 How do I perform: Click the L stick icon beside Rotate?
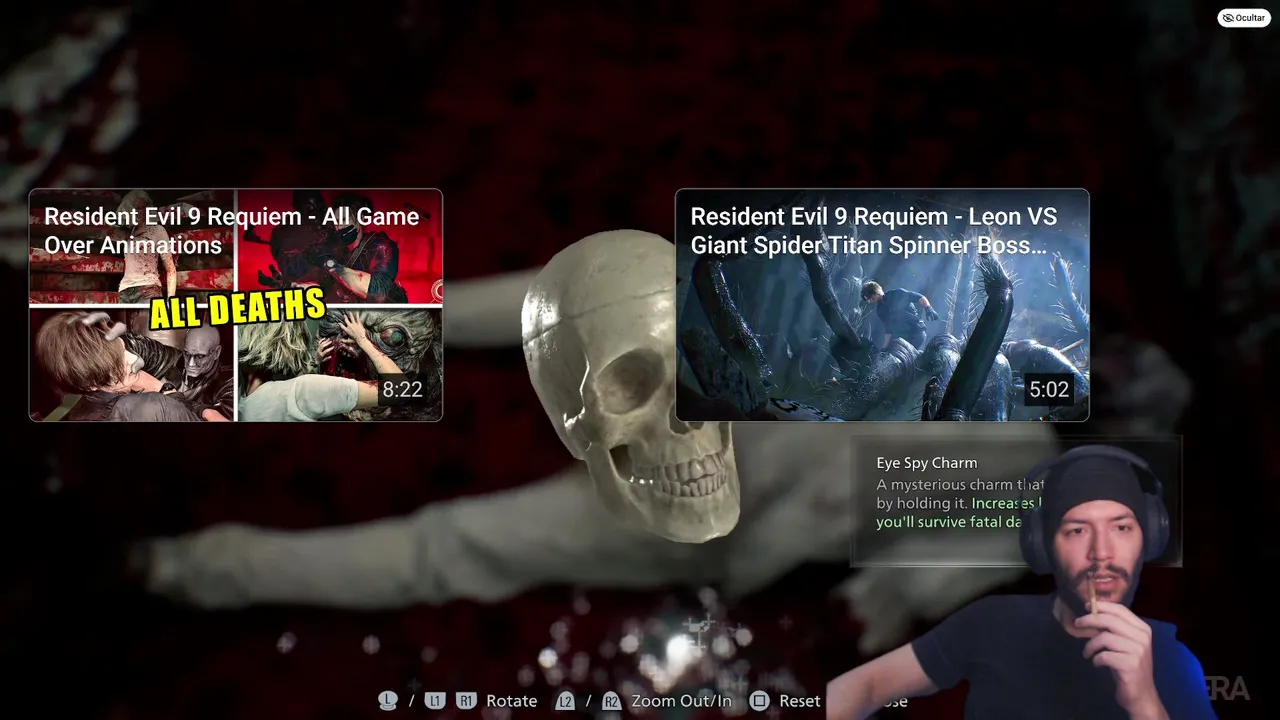click(388, 700)
